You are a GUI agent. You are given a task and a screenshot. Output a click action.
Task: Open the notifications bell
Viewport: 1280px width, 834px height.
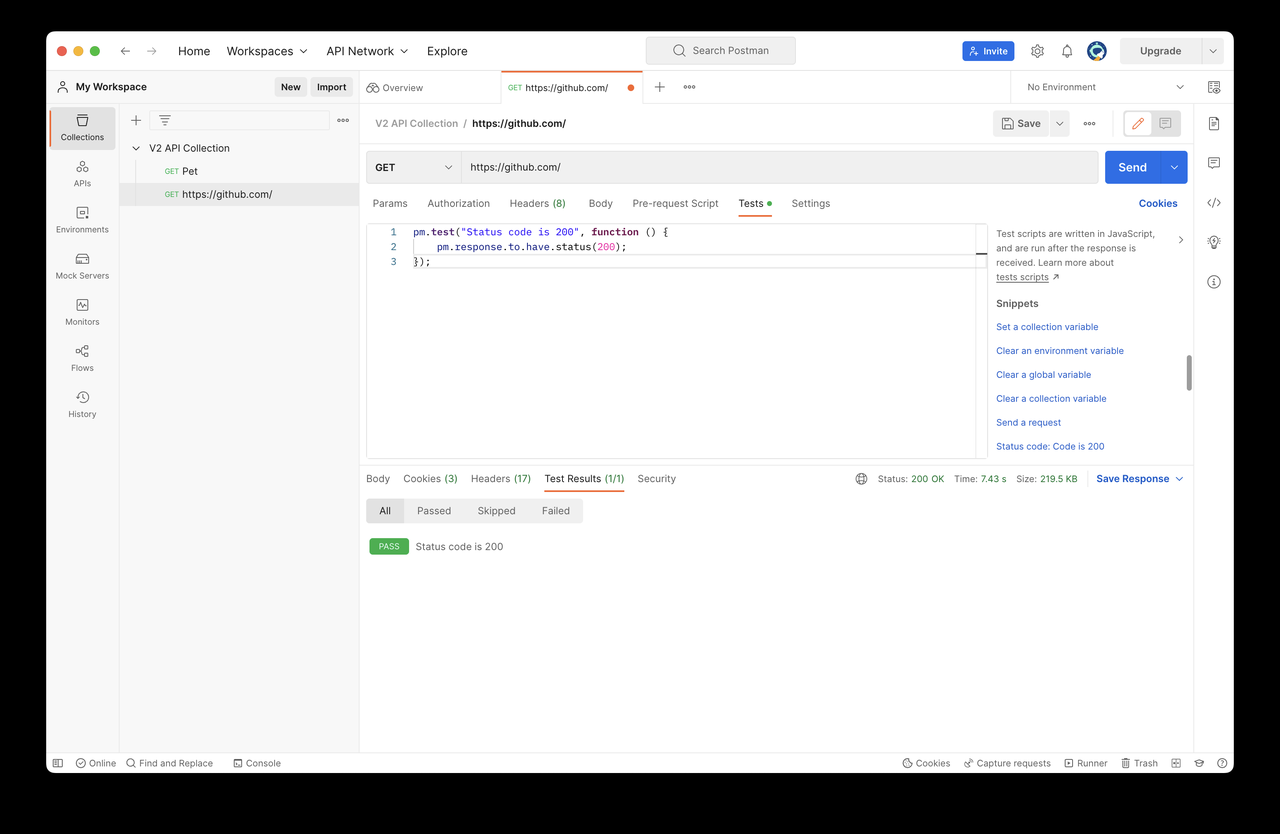click(x=1067, y=51)
